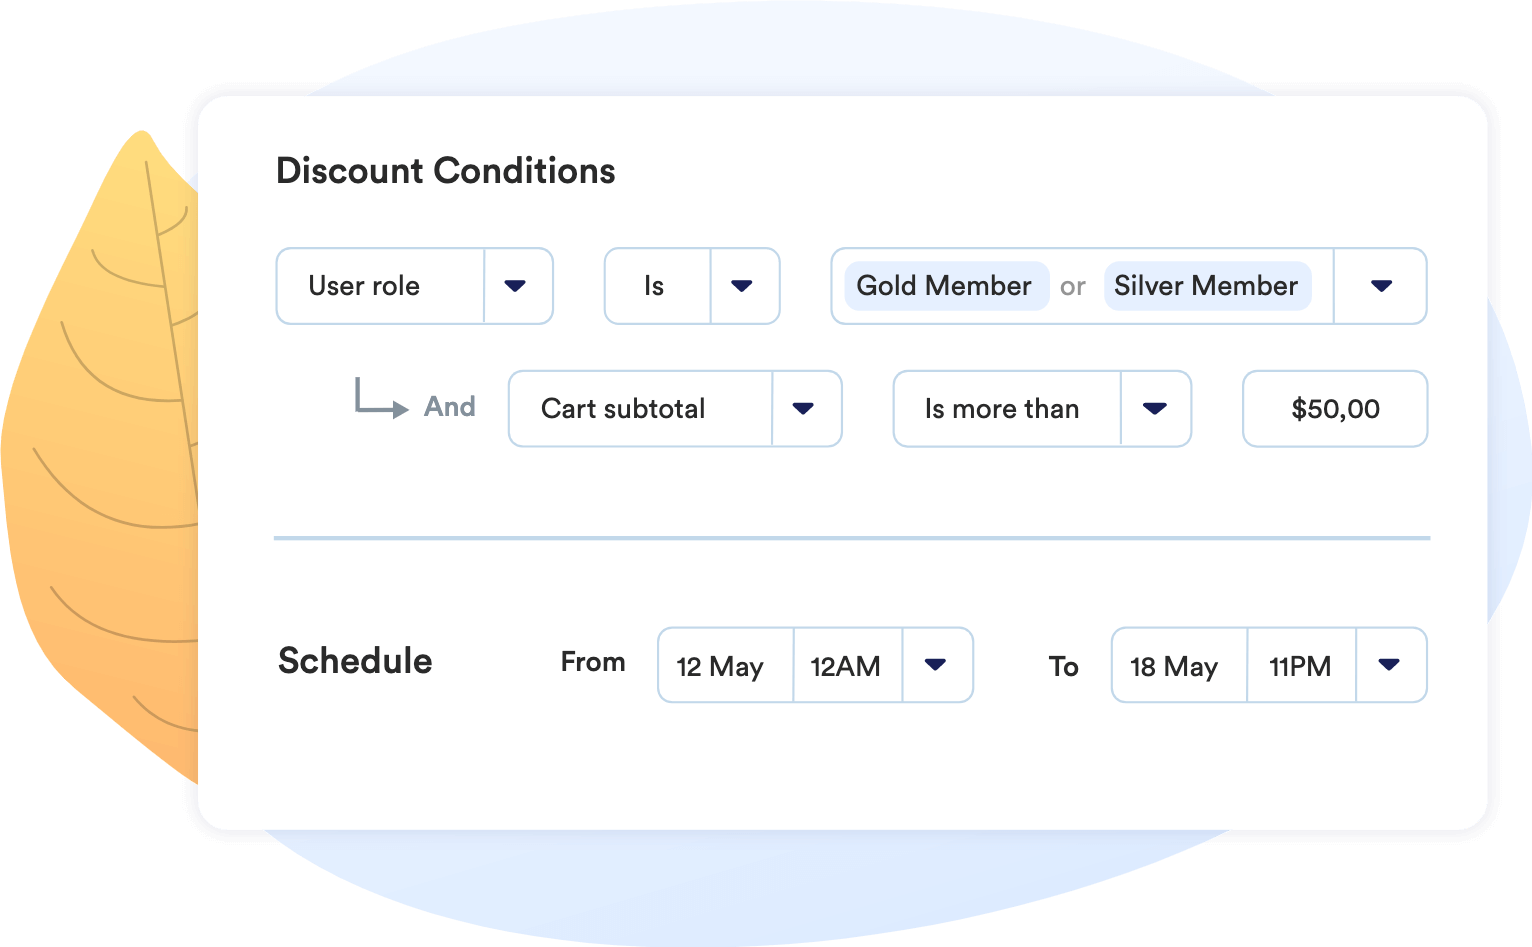Screen dimensions: 1532x947
Task: Click the Is operator text
Action: (x=654, y=286)
